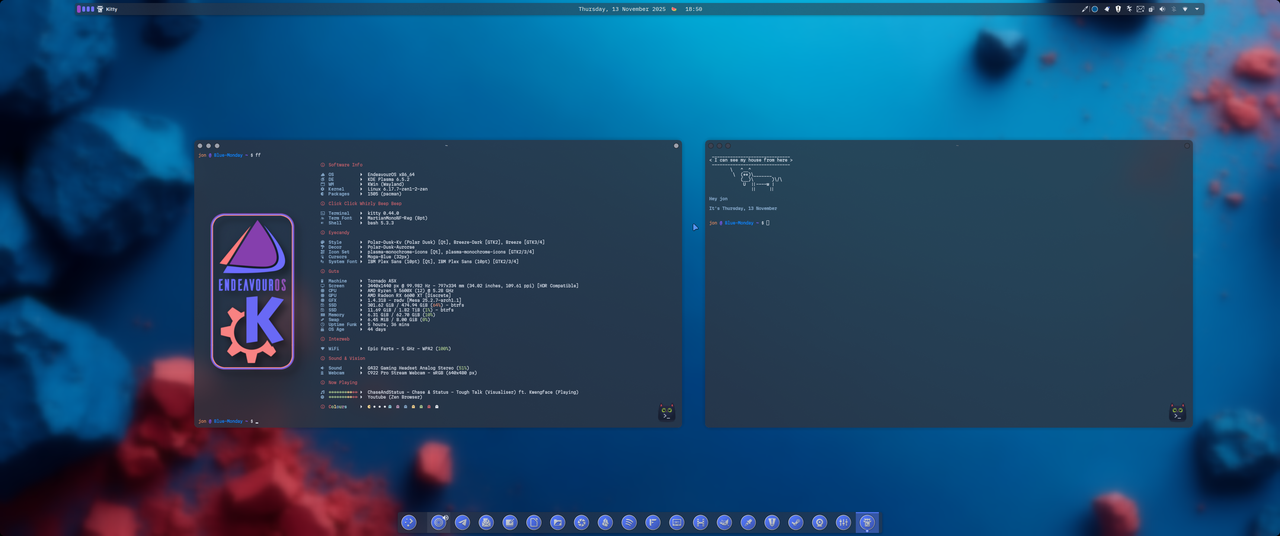The height and width of the screenshot is (536, 1280).
Task: Open notifications bell in system tray
Action: 1107,9
